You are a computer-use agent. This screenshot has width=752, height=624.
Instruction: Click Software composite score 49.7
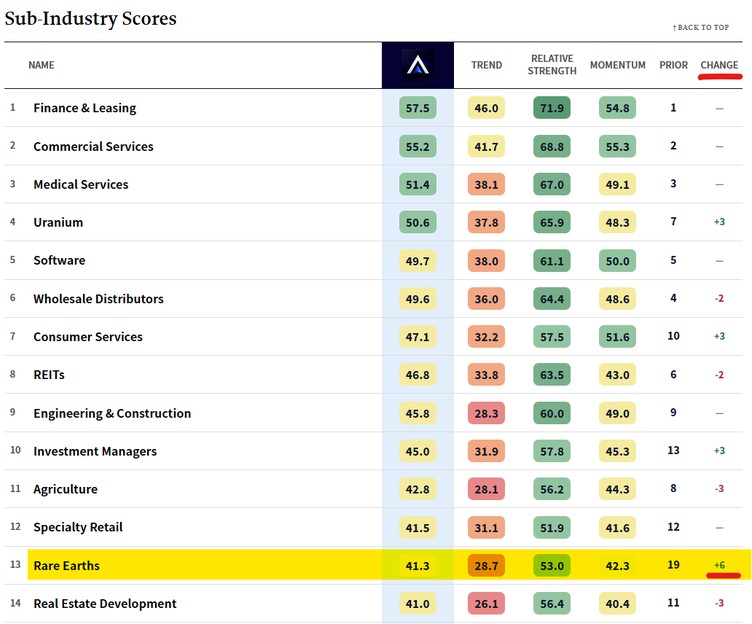418,261
